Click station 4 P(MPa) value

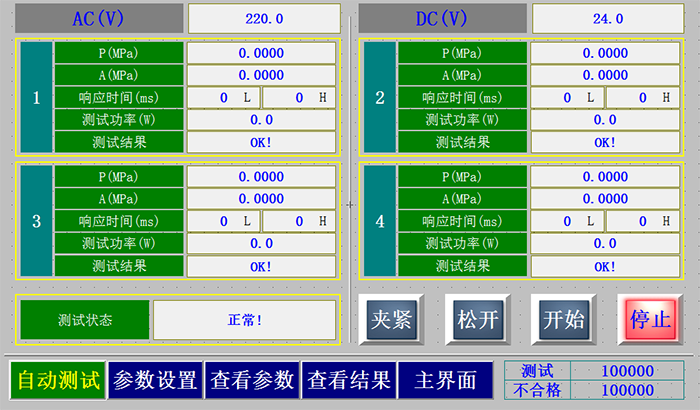click(x=605, y=177)
